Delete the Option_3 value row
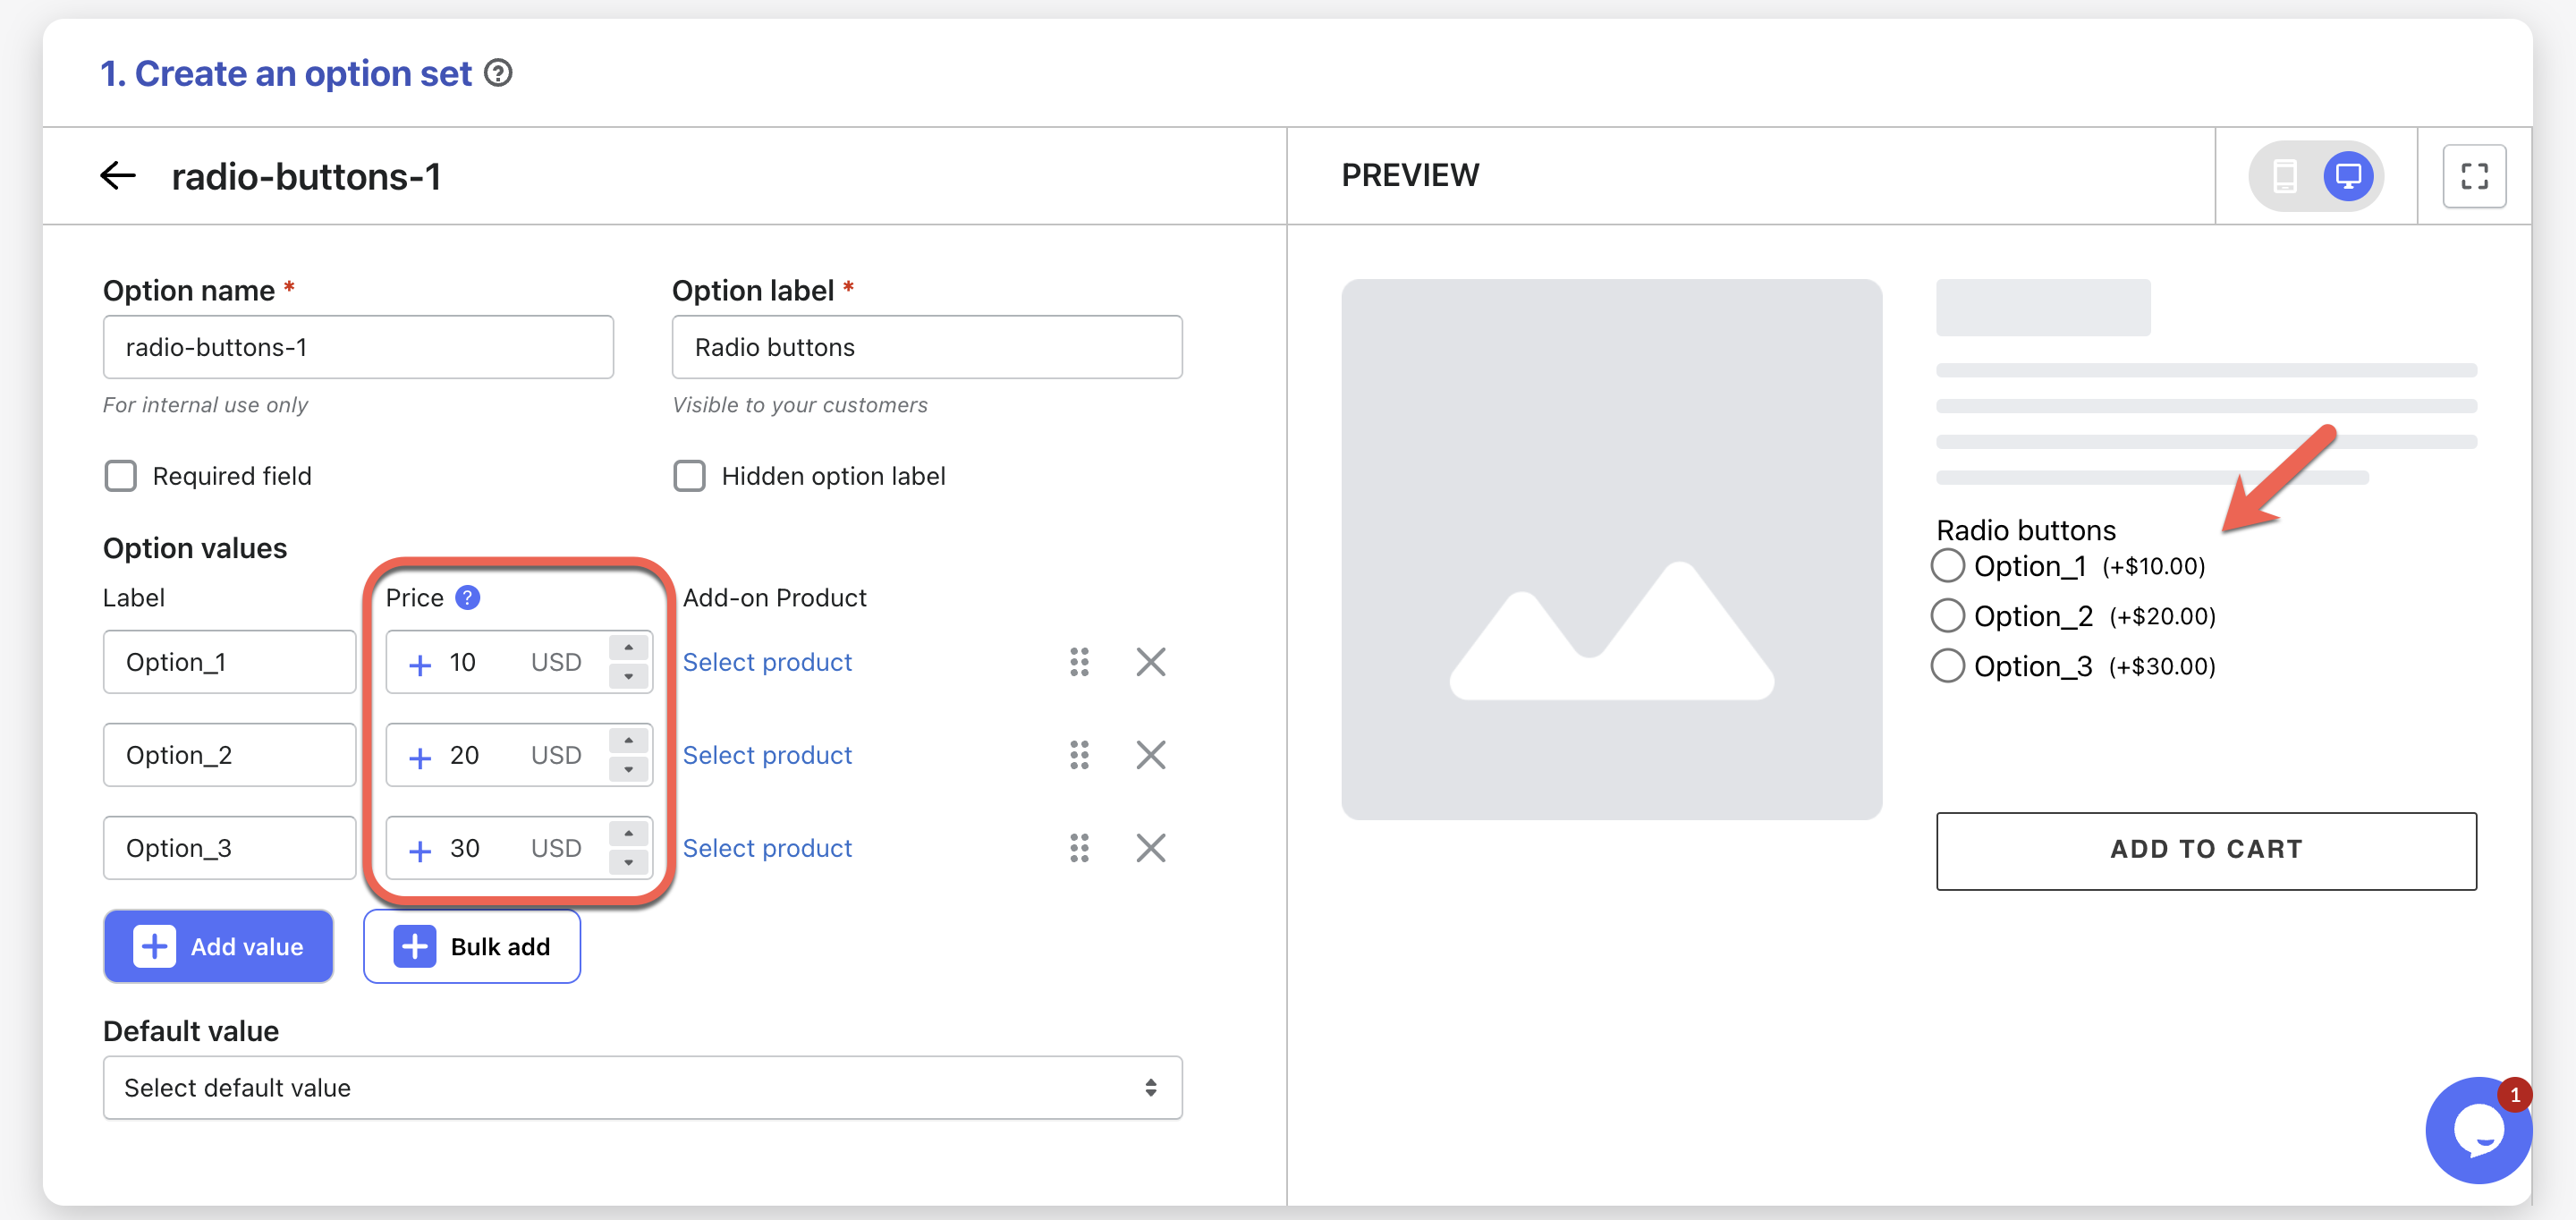Viewport: 2576px width, 1220px height. click(1150, 848)
